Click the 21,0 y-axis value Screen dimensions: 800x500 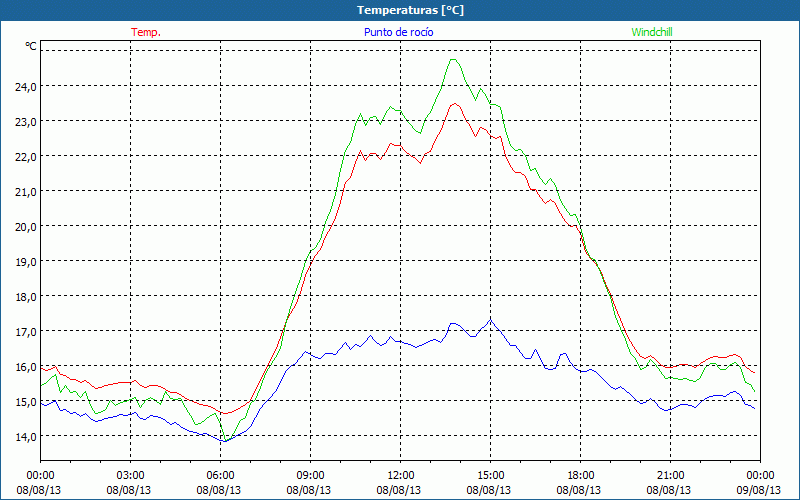26,192
